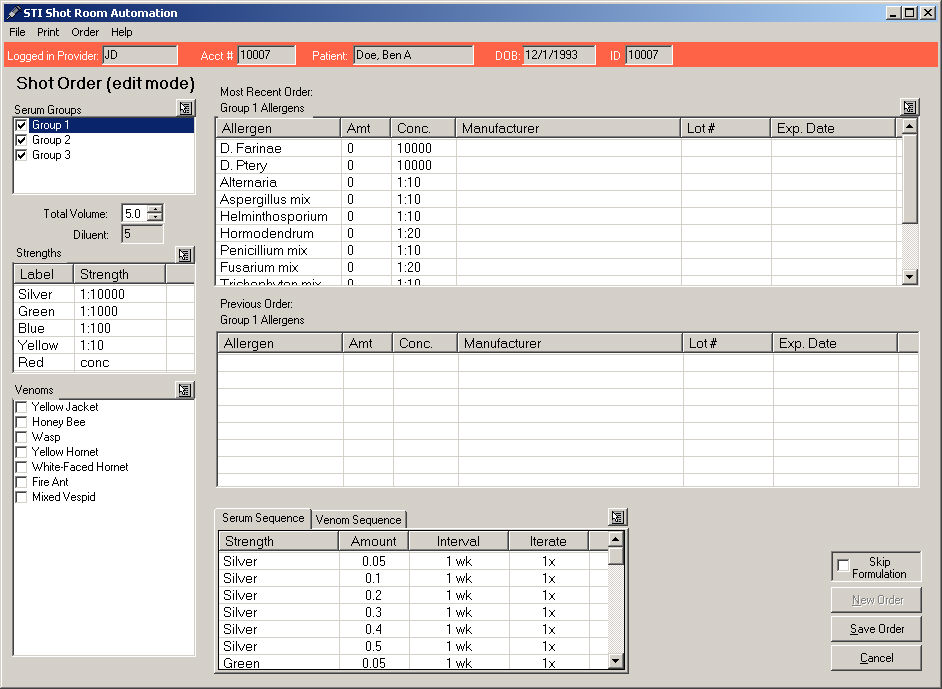This screenshot has height=689, width=942.
Task: Click the New Order button
Action: point(877,599)
